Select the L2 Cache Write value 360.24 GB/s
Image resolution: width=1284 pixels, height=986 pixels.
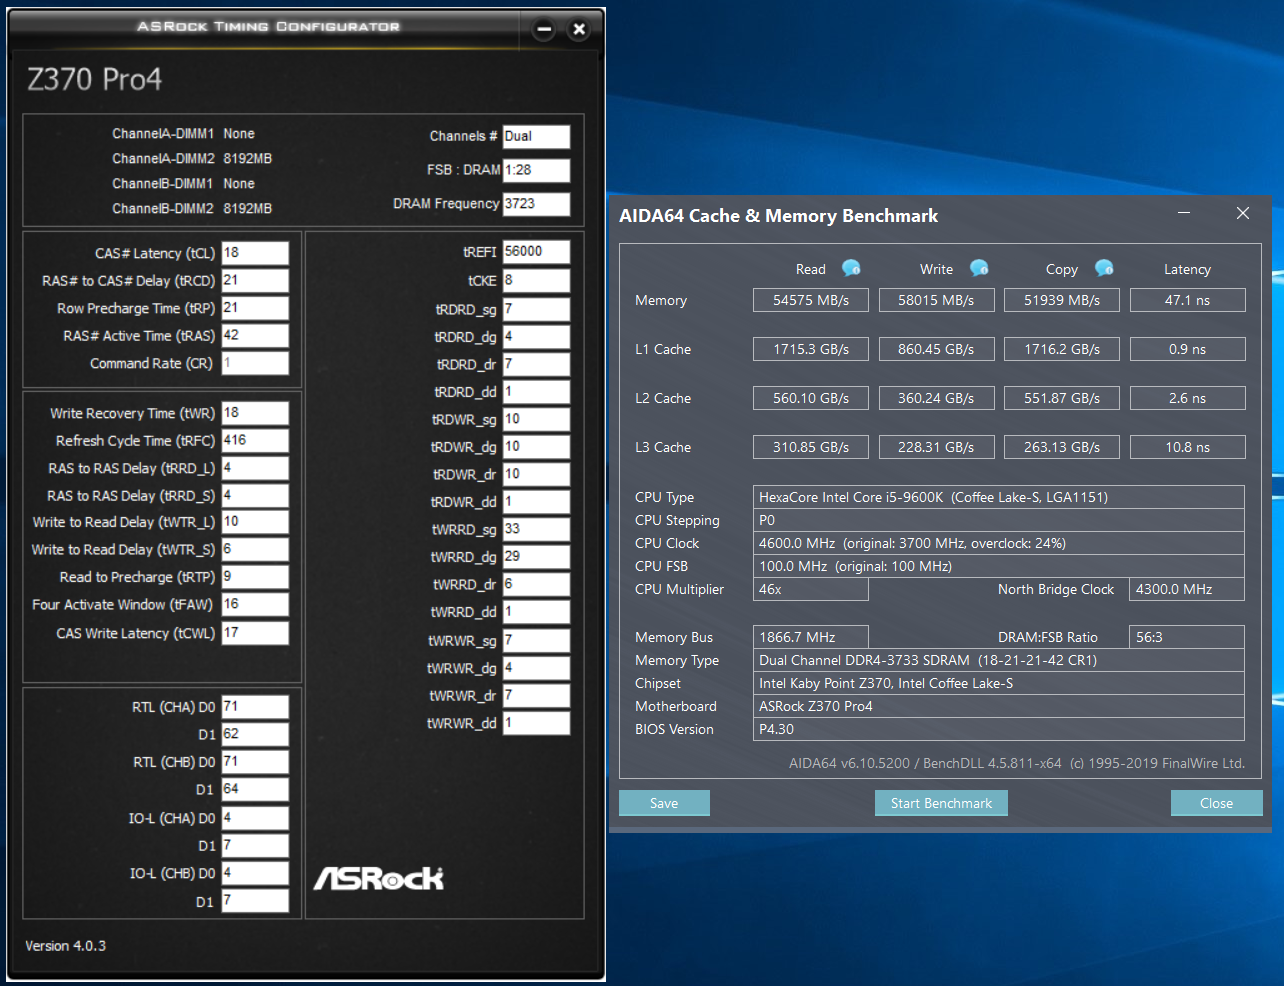coord(936,398)
